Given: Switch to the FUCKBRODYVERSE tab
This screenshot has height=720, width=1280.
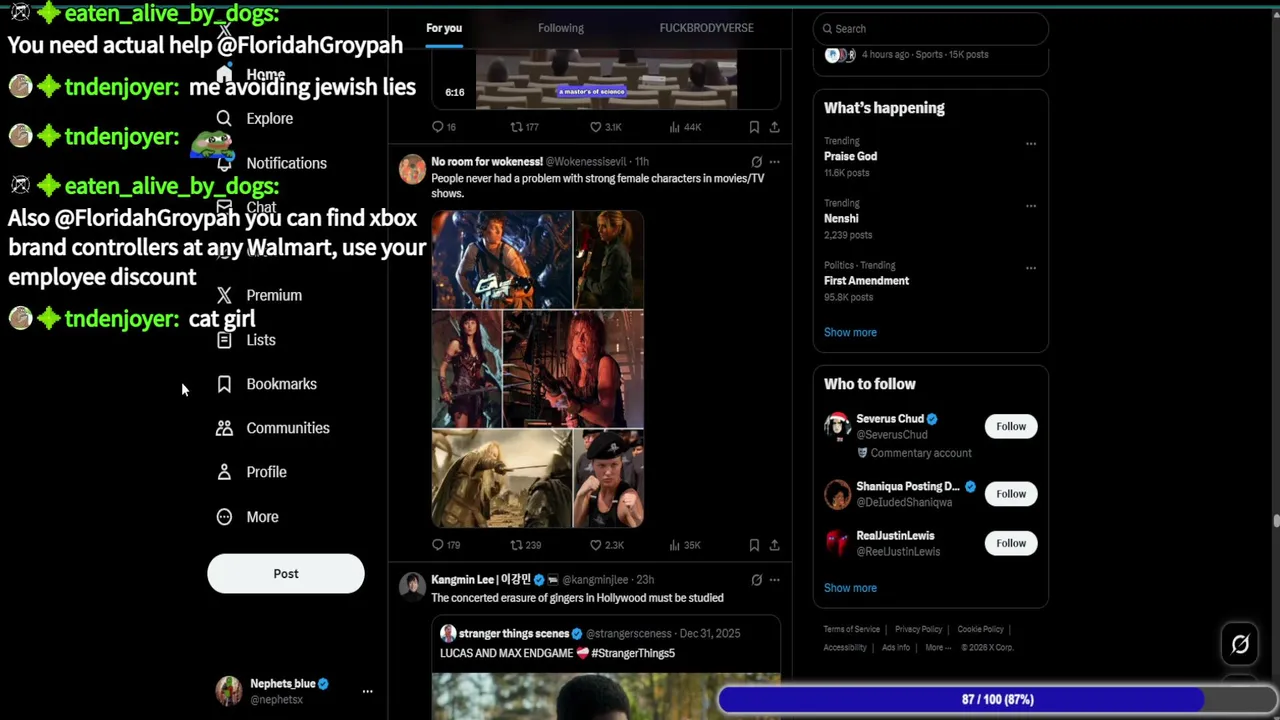Looking at the screenshot, I should (x=706, y=28).
